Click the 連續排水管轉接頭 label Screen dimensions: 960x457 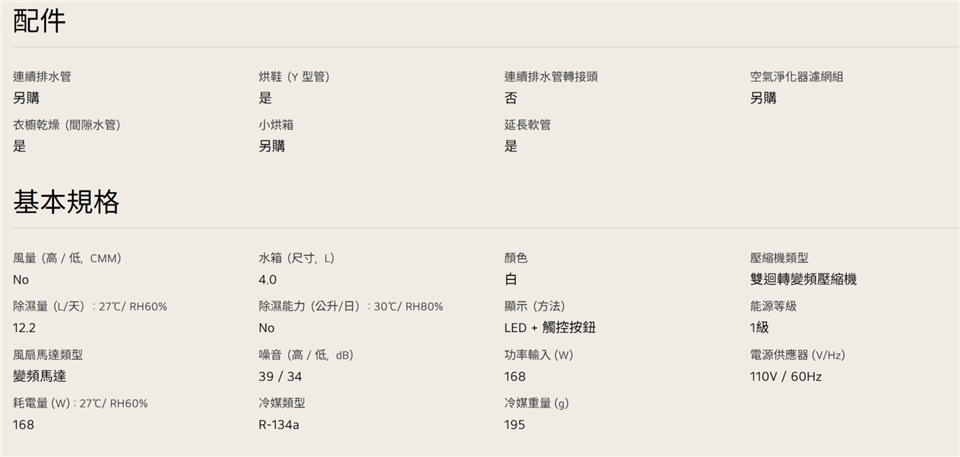pos(551,77)
